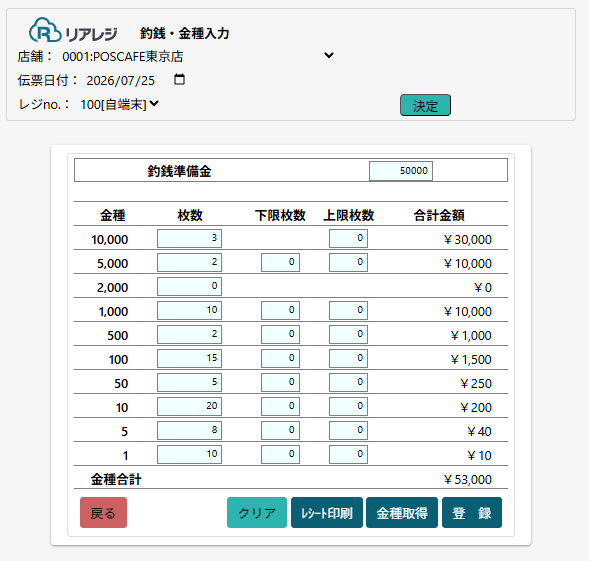Click the 上限枚数 column header
The height and width of the screenshot is (561, 589).
click(349, 215)
